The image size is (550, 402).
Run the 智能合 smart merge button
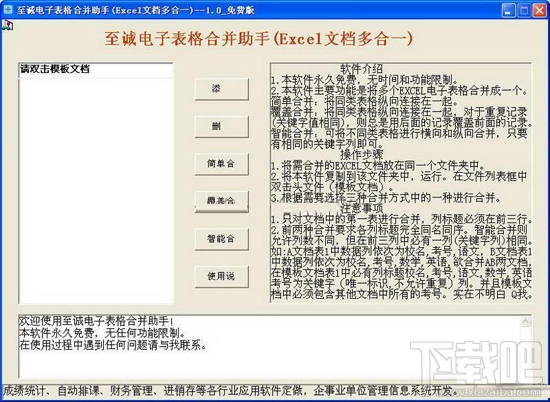(222, 239)
